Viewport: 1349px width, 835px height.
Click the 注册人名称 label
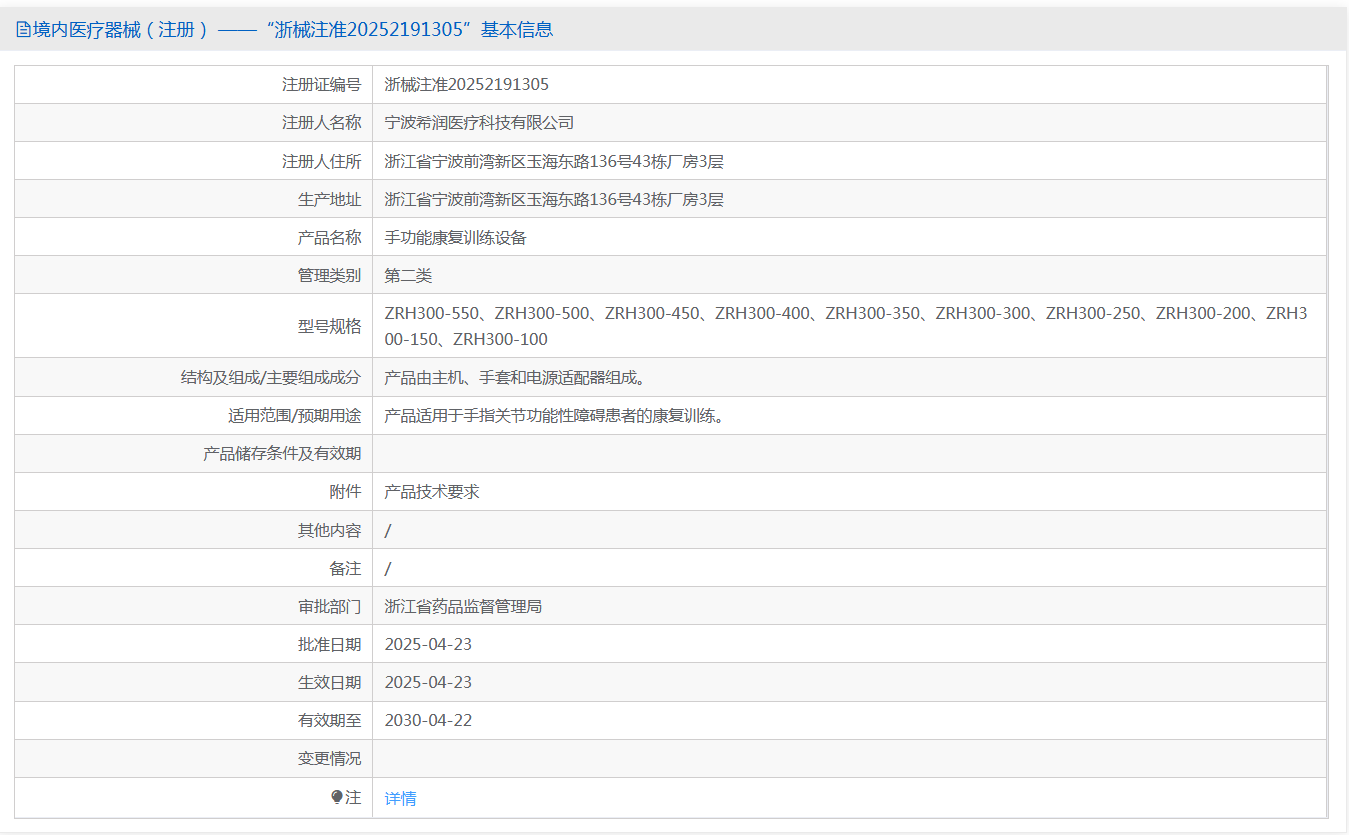tap(321, 123)
